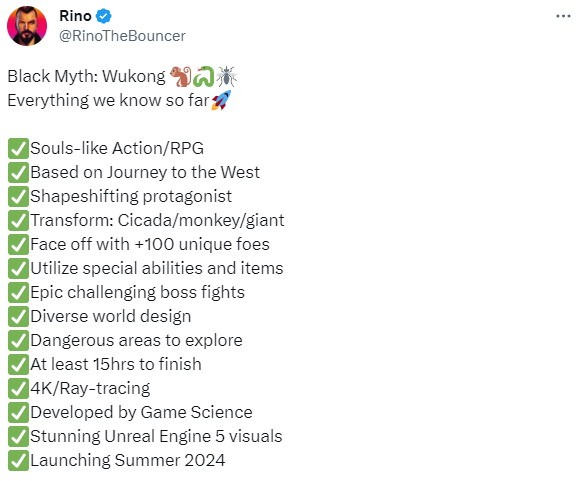Click the blue verified badge icon
The height and width of the screenshot is (481, 583).
pyautogui.click(x=104, y=16)
